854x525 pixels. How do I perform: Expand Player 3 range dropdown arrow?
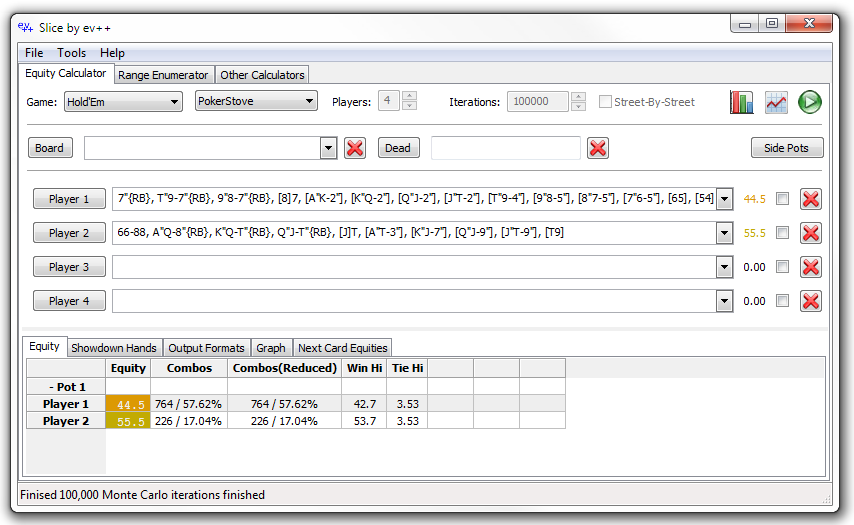tap(724, 267)
